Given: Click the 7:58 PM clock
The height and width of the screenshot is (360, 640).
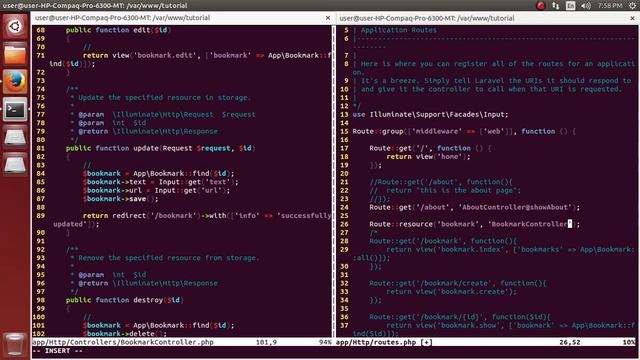Looking at the screenshot, I should [610, 6].
